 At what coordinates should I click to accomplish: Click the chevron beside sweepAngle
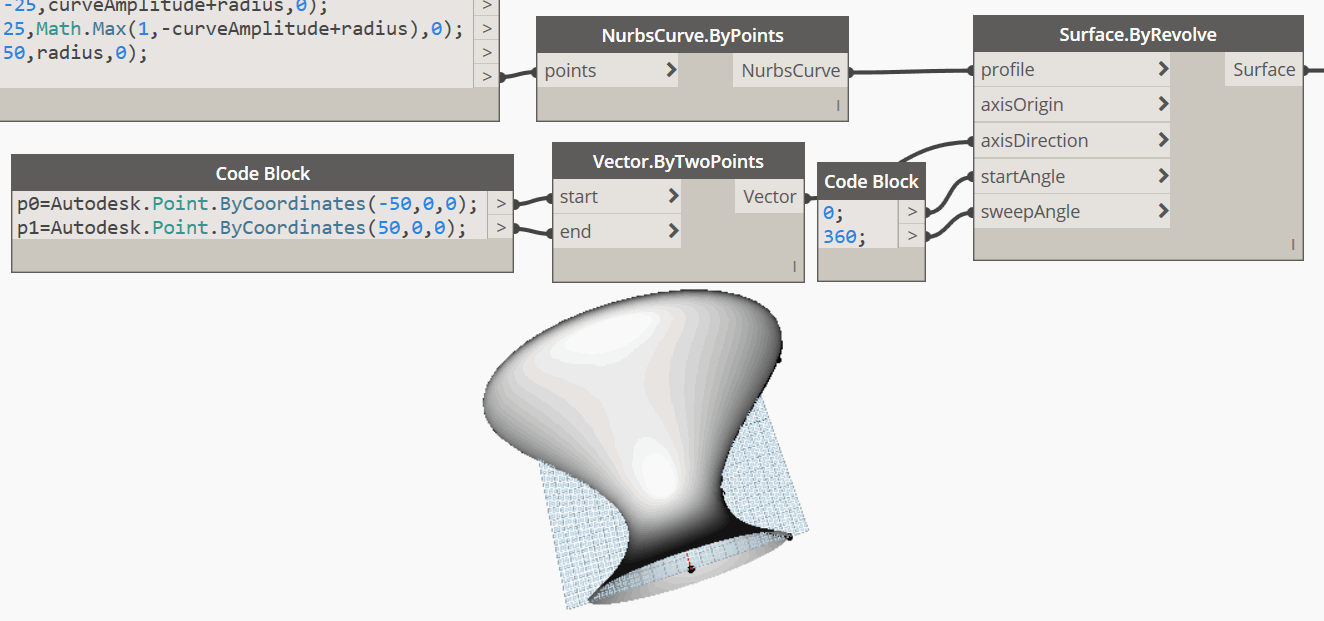tap(1163, 211)
